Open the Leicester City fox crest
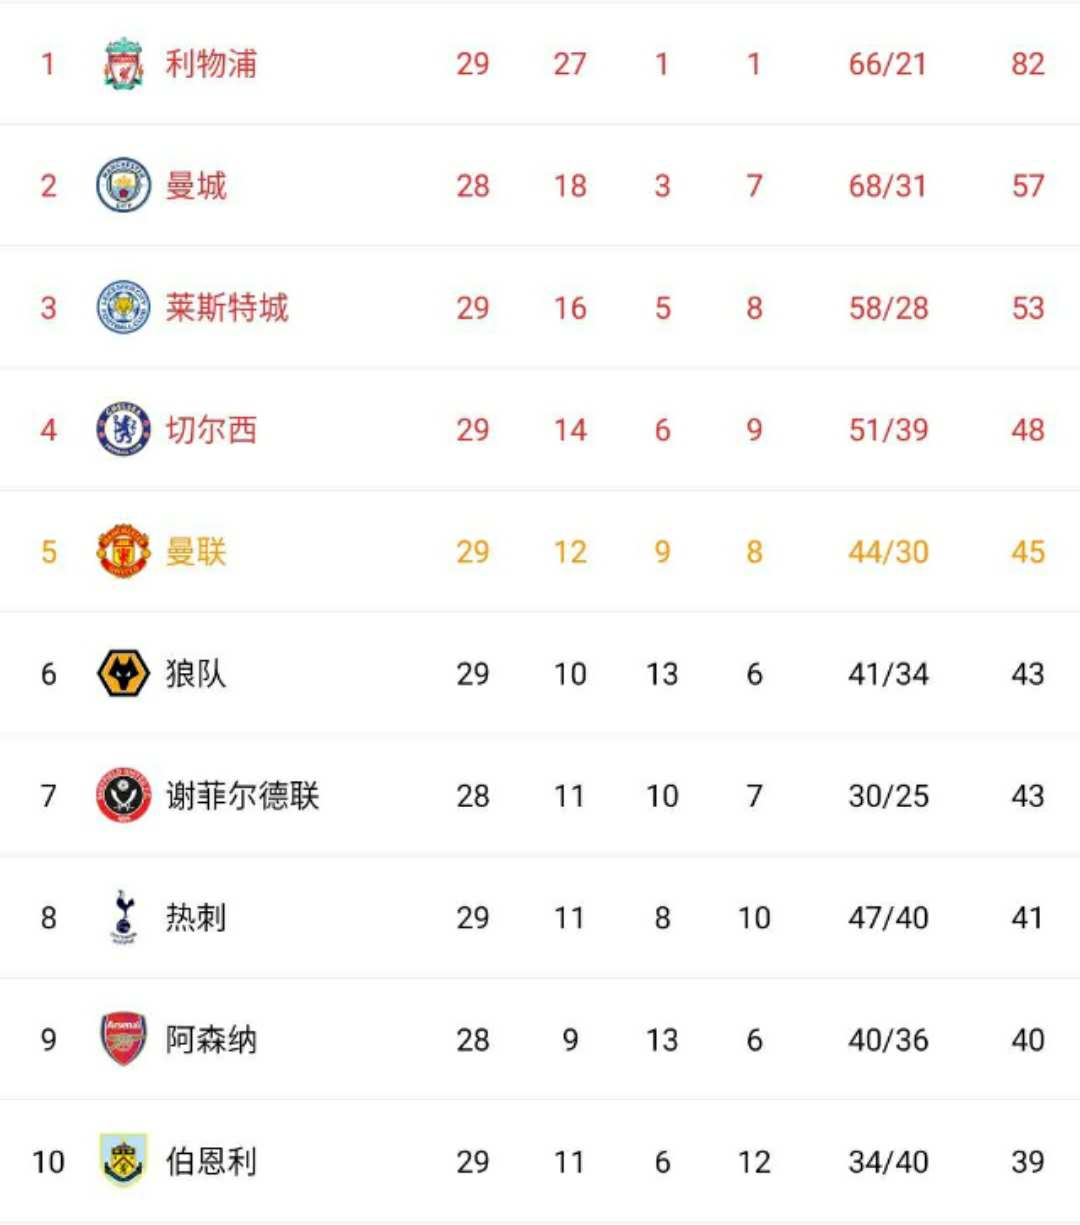Image resolution: width=1080 pixels, height=1225 pixels. pyautogui.click(x=124, y=307)
